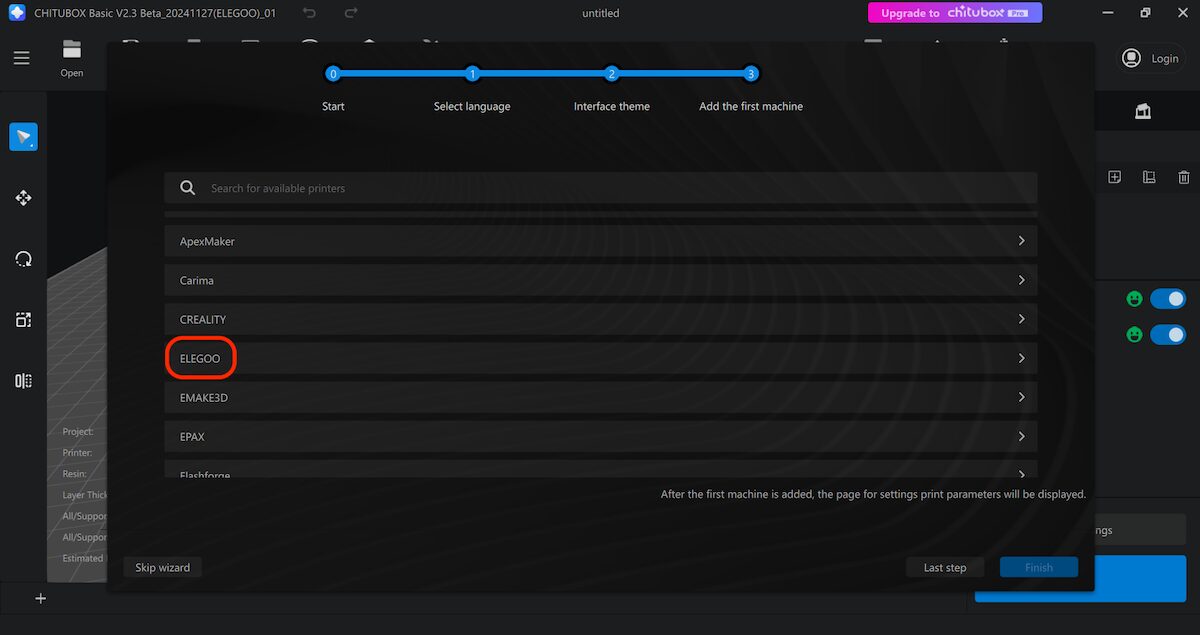
Task: Choose the Rotate tool in the sidebar
Action: click(23, 259)
